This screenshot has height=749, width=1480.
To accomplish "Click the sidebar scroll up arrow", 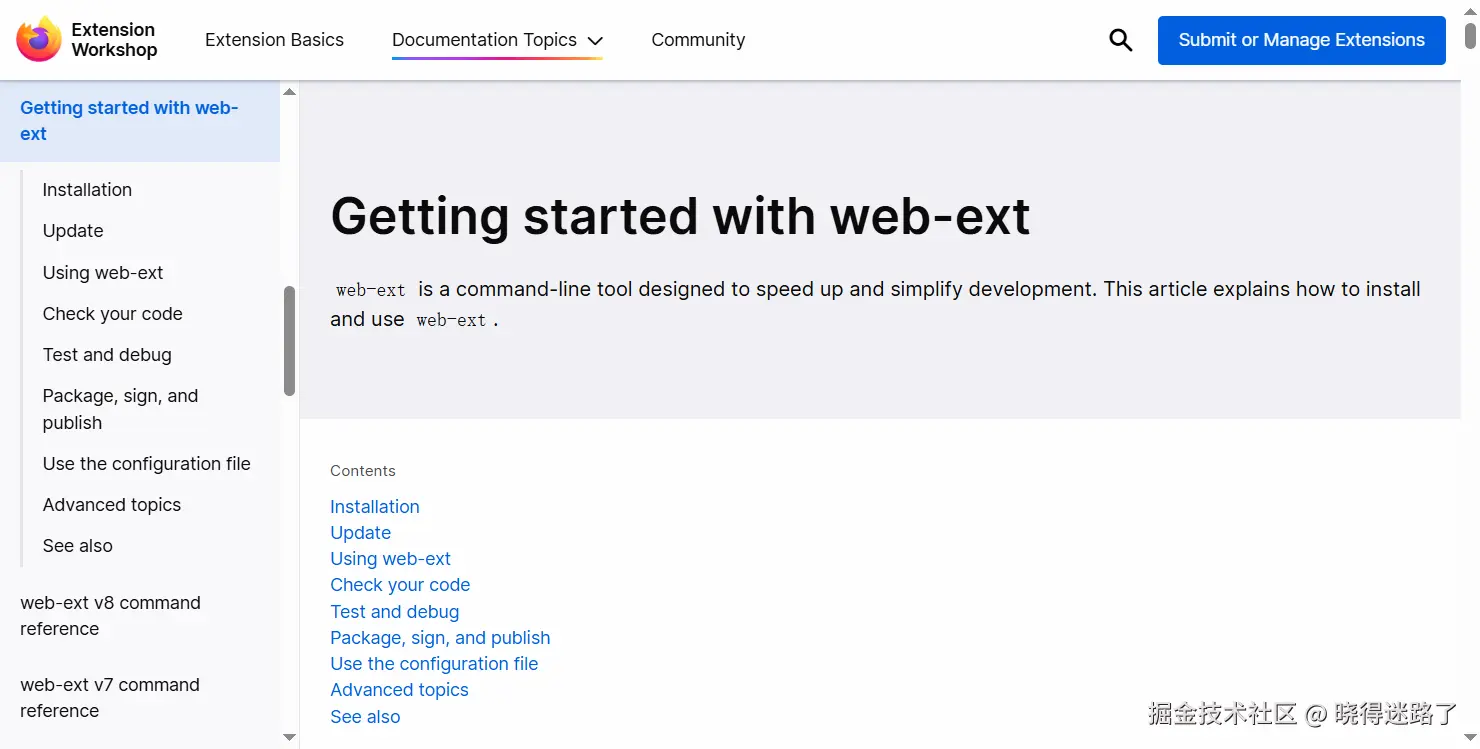I will (290, 92).
